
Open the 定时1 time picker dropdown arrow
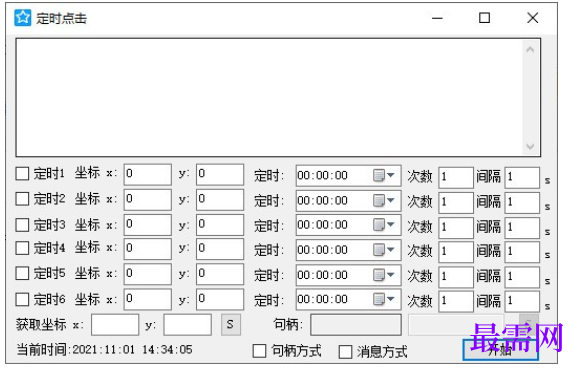click(x=390, y=175)
